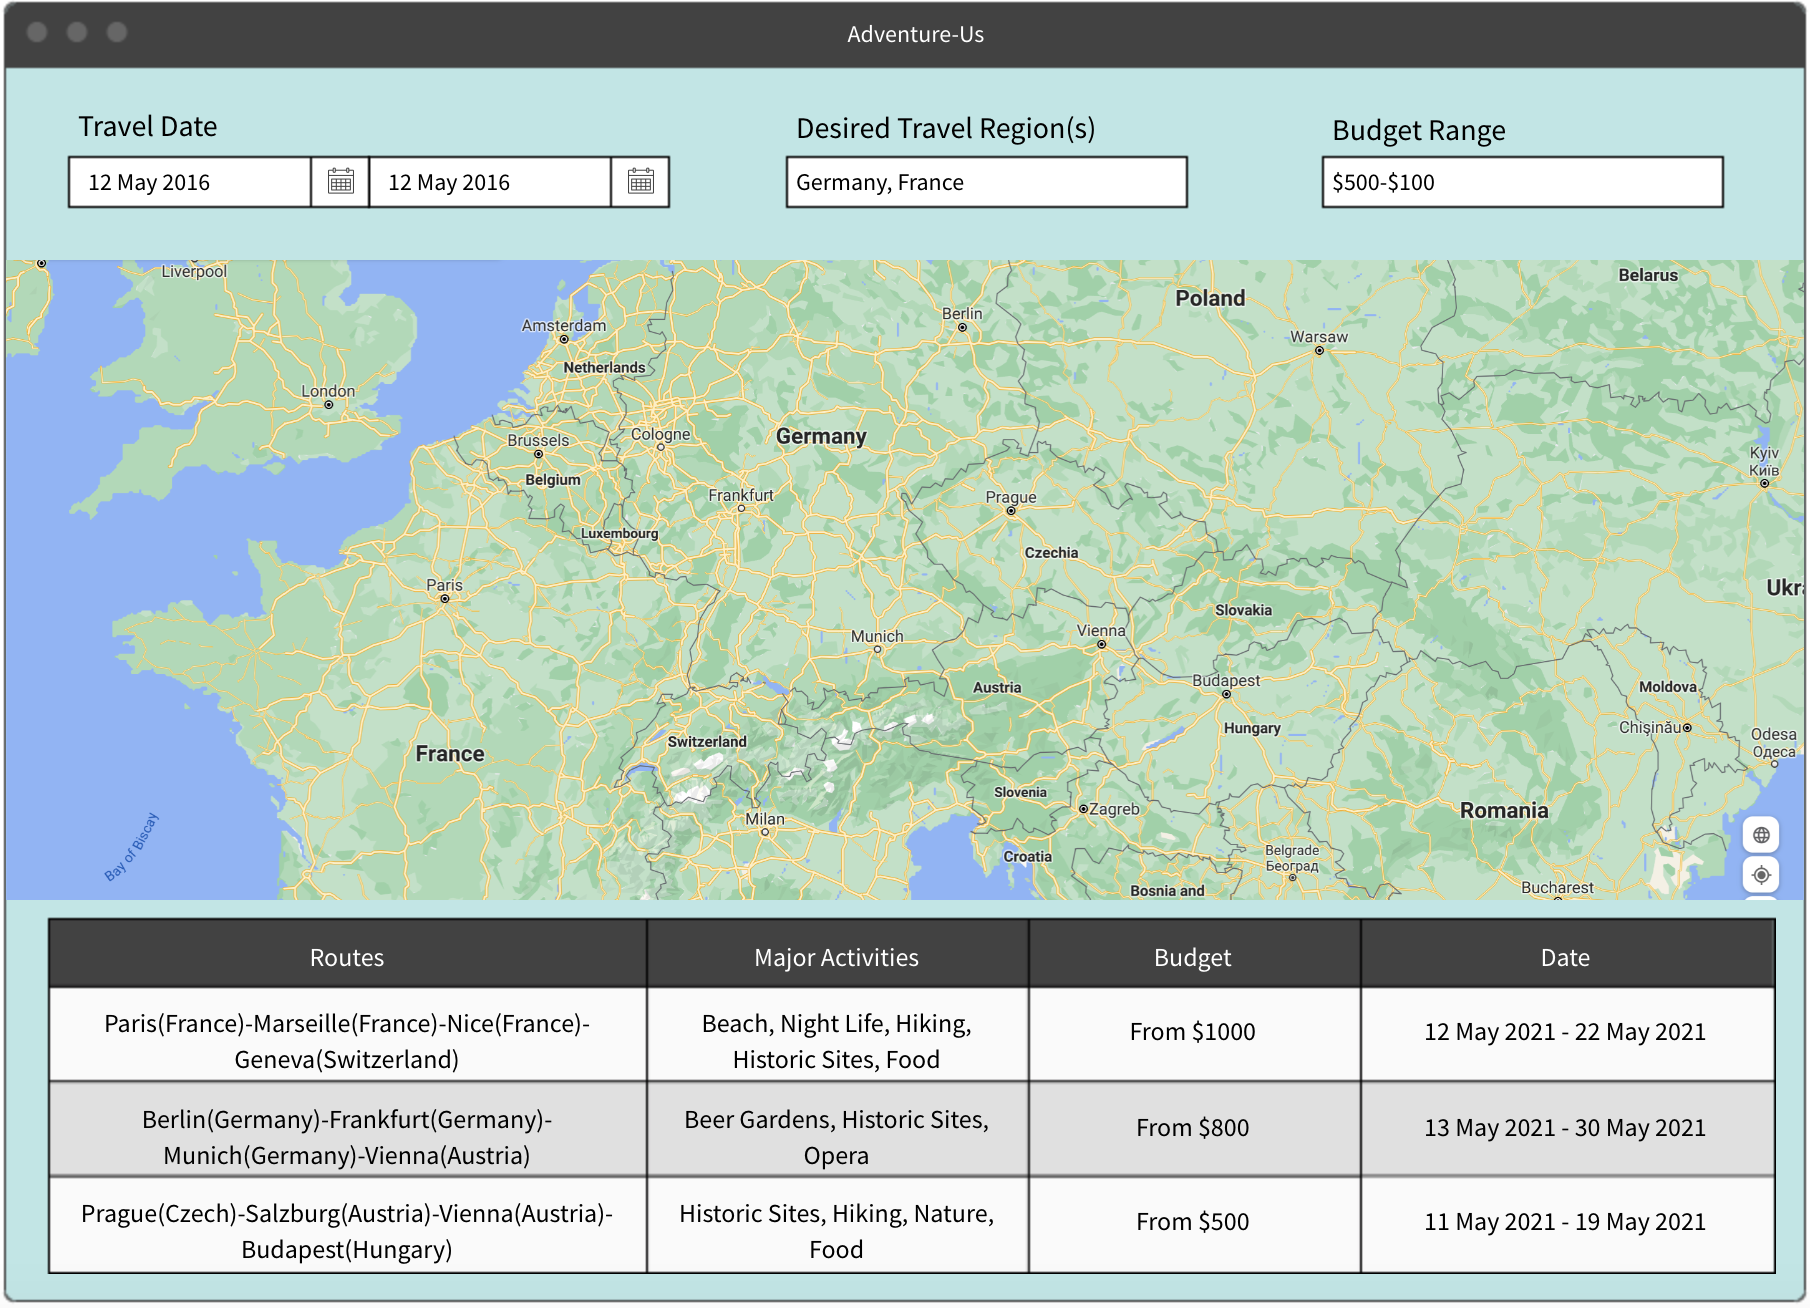
Task: Select the Paris-Marseille-Nice-Geneva route row
Action: pos(912,1035)
